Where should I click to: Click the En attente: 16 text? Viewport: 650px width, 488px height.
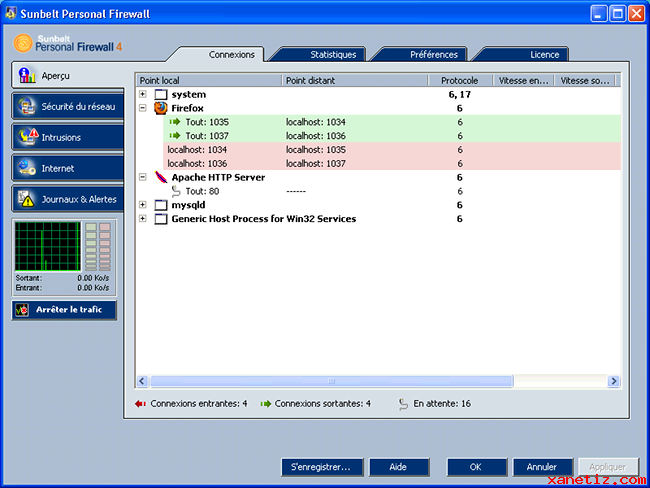pyautogui.click(x=442, y=403)
